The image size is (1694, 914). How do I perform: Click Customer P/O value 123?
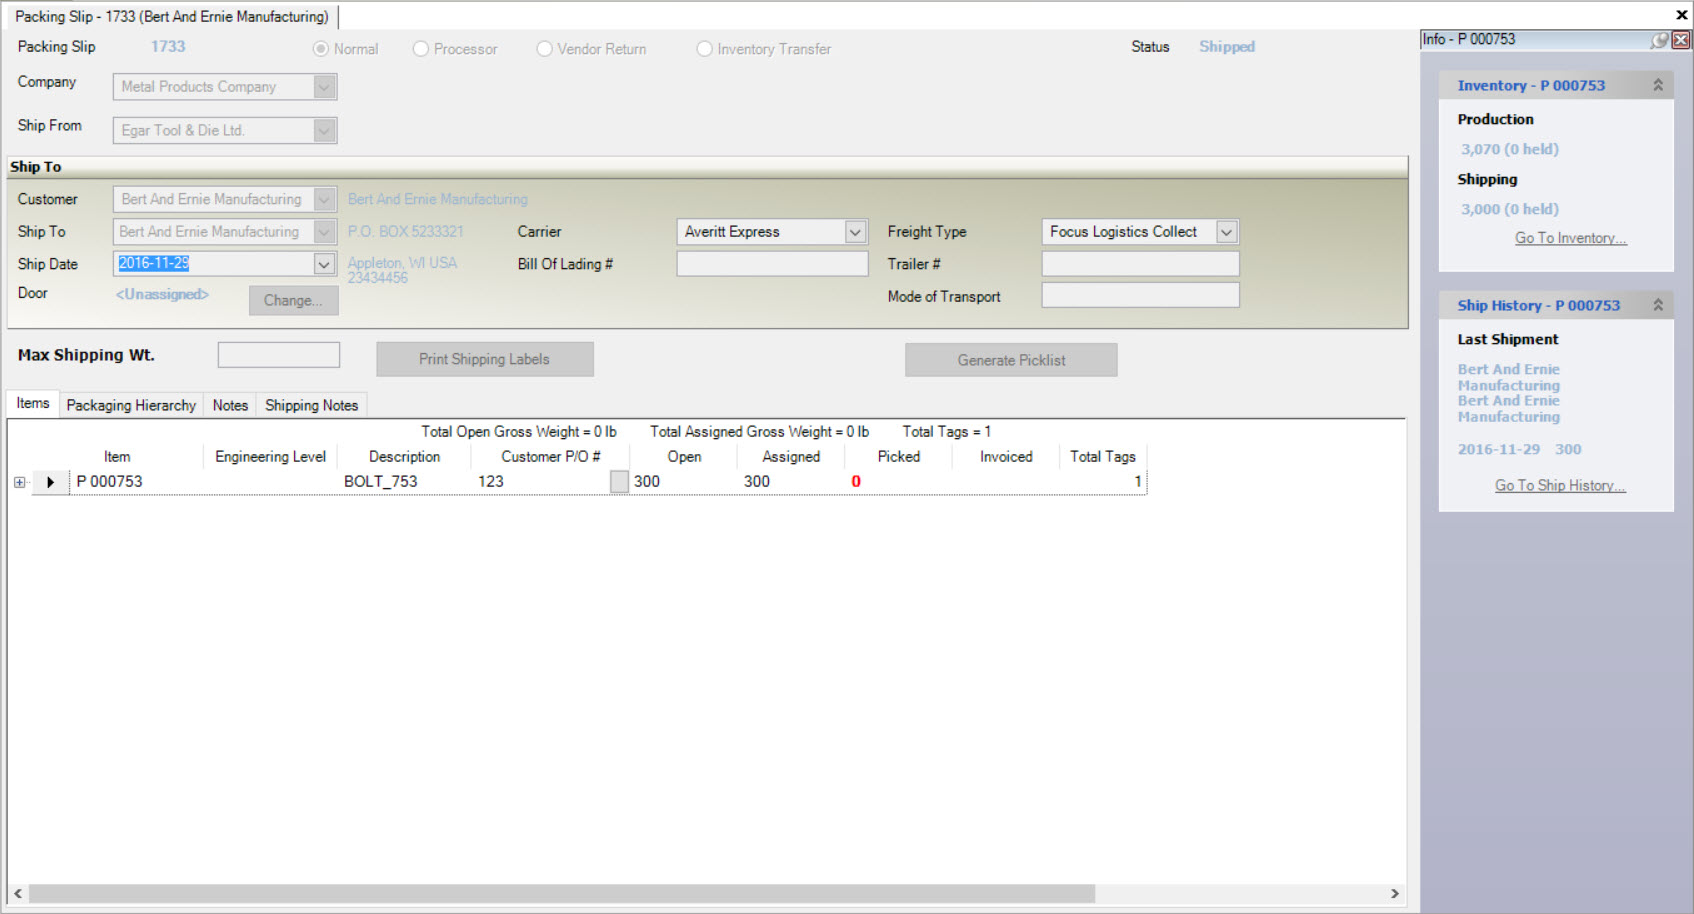pos(491,482)
